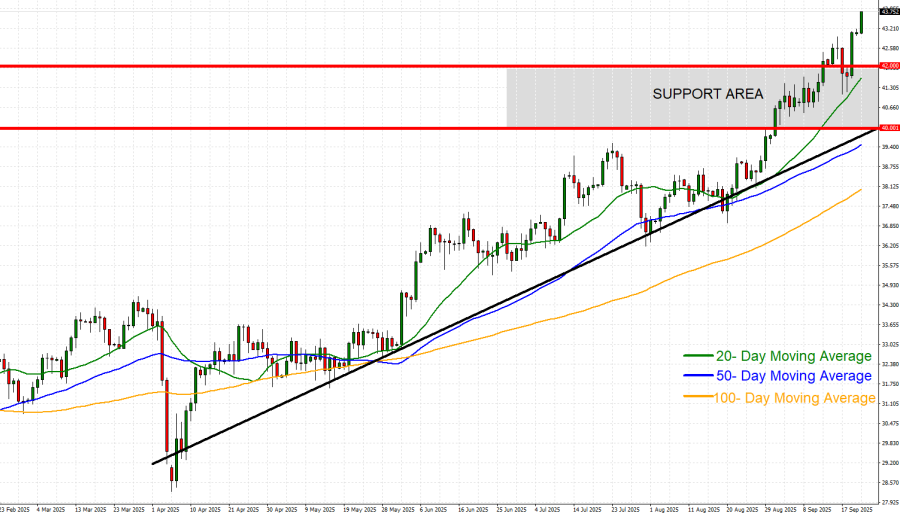Click the SUPPORT AREA text label

coord(708,94)
